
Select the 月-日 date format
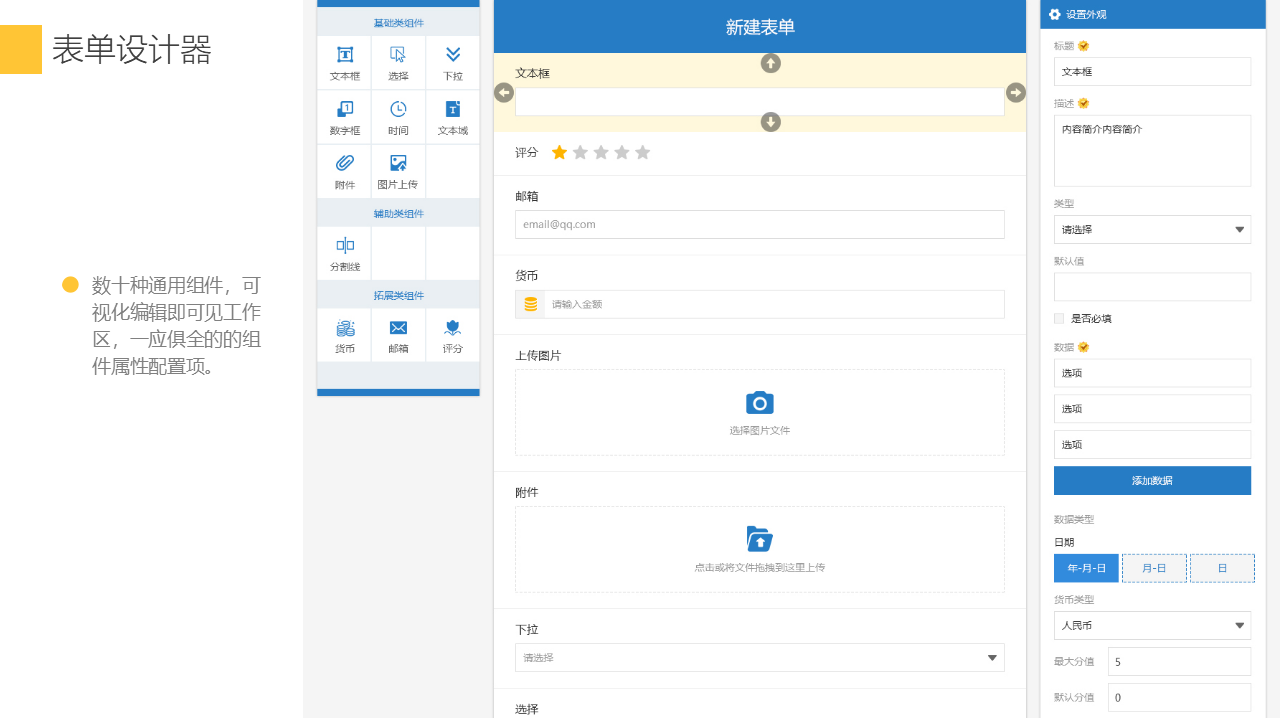(1154, 568)
